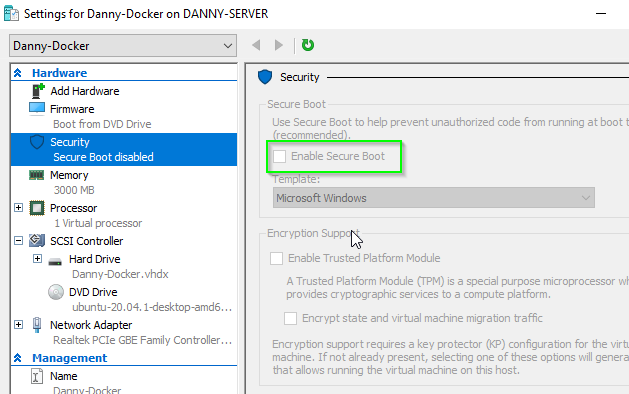The height and width of the screenshot is (394, 629).
Task: Select the Firmware settings item
Action: coord(72,109)
